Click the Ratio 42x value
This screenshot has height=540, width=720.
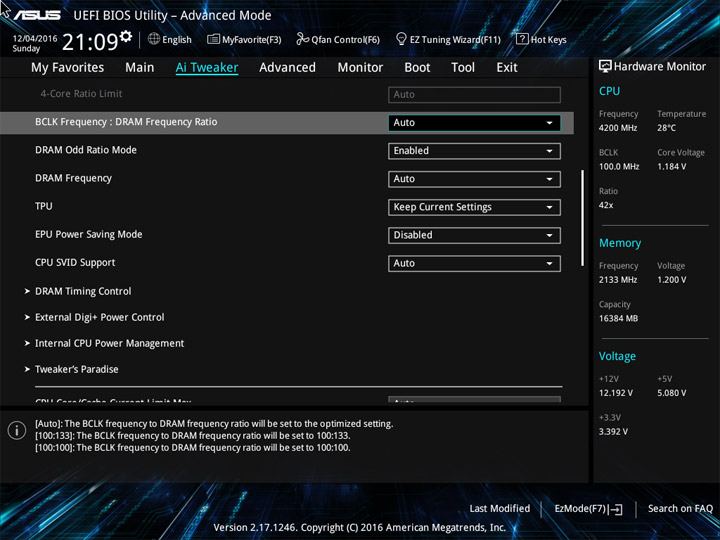(x=606, y=205)
